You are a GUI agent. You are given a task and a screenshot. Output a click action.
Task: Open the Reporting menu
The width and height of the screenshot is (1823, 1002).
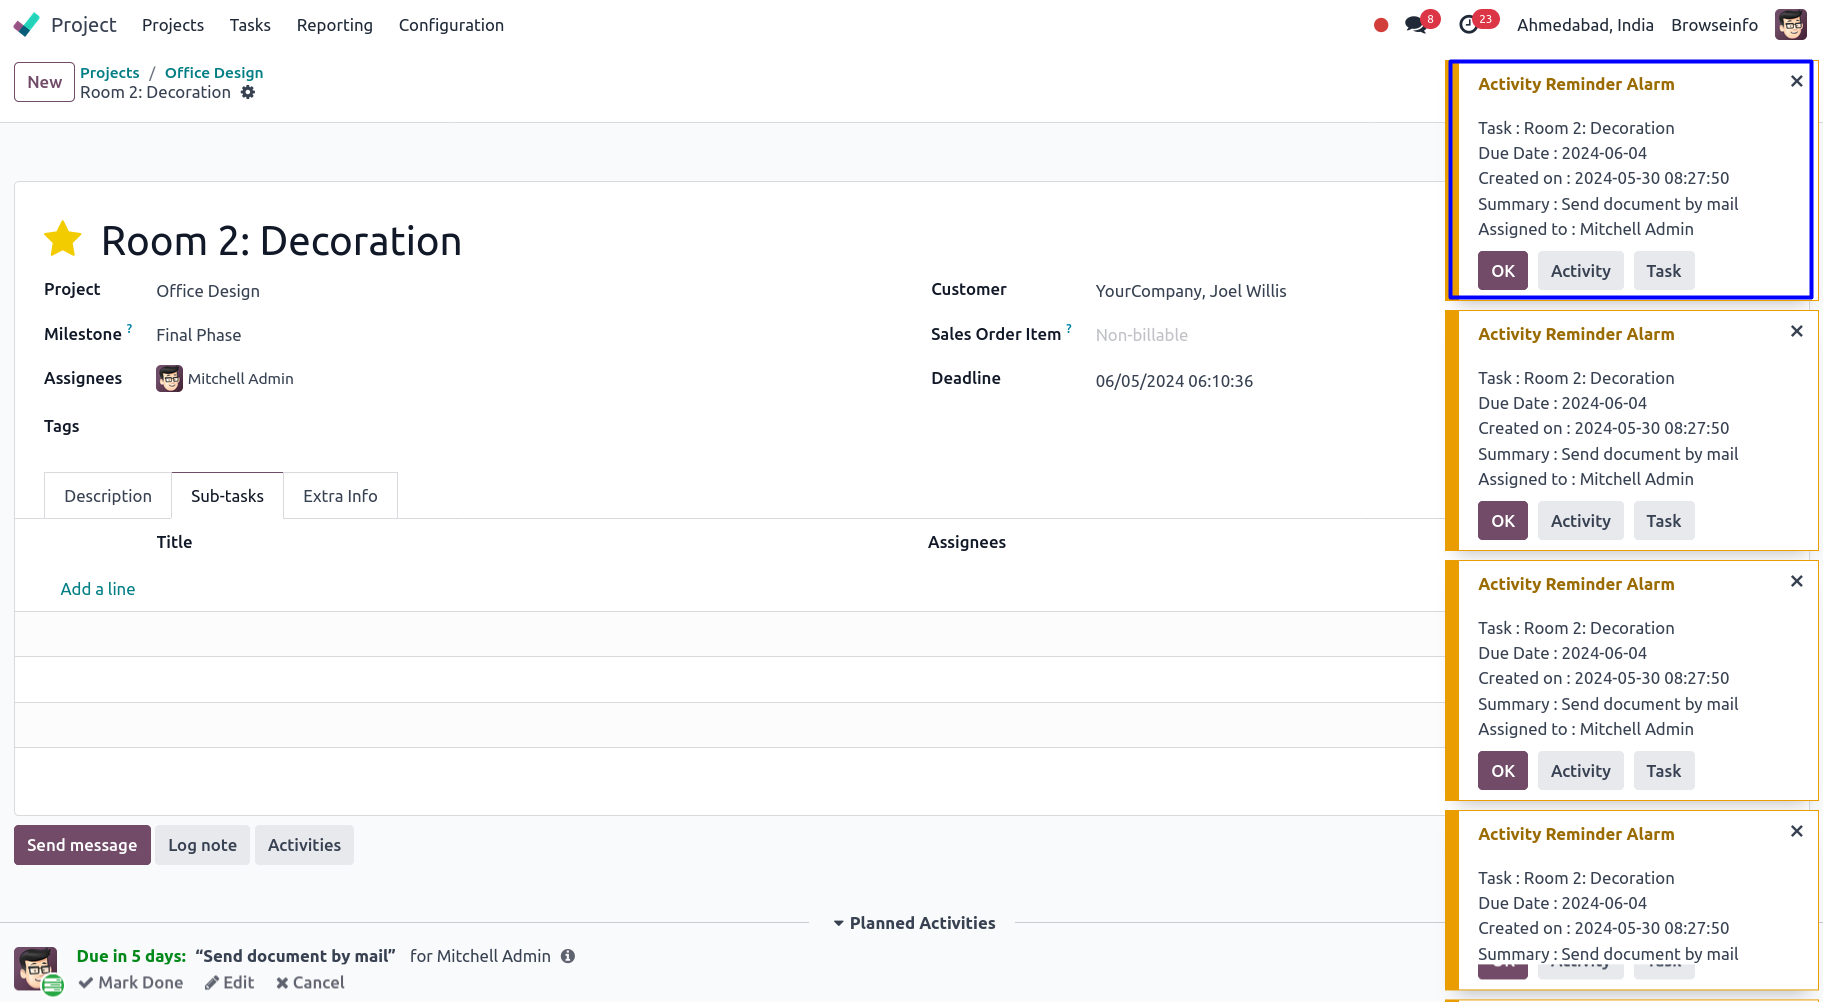(334, 25)
